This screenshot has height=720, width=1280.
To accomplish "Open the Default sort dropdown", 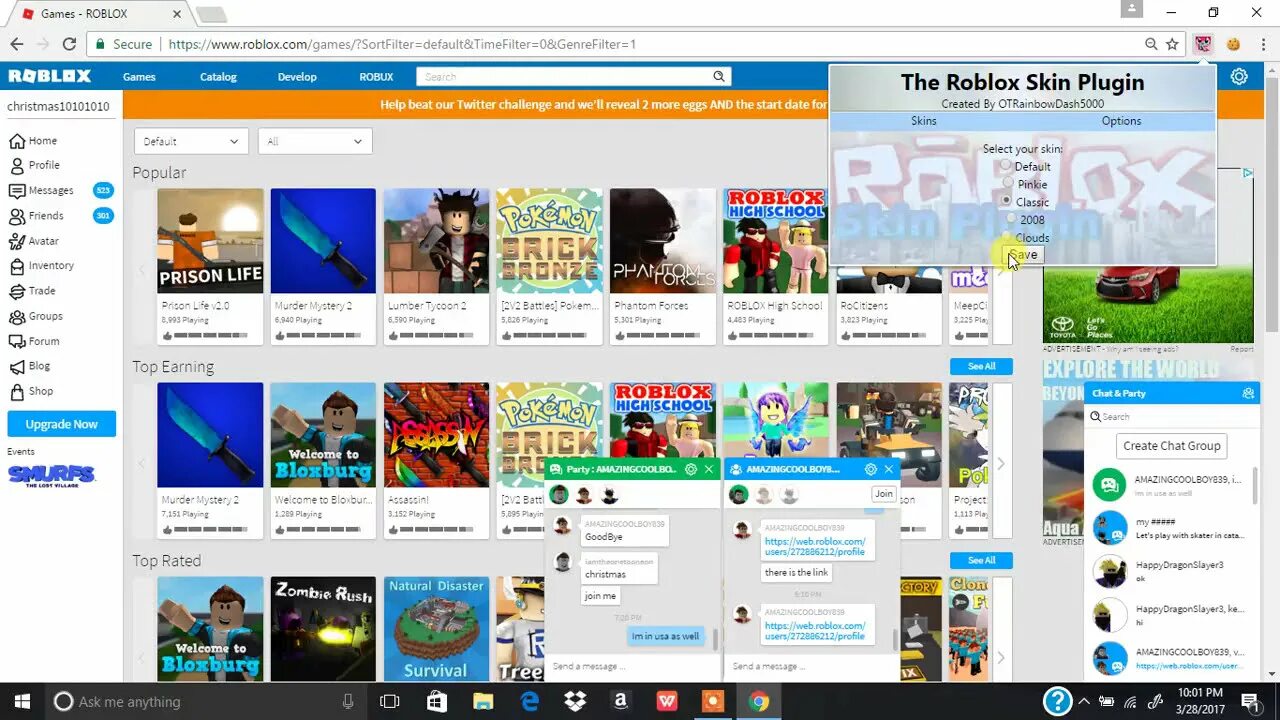I will tap(191, 142).
